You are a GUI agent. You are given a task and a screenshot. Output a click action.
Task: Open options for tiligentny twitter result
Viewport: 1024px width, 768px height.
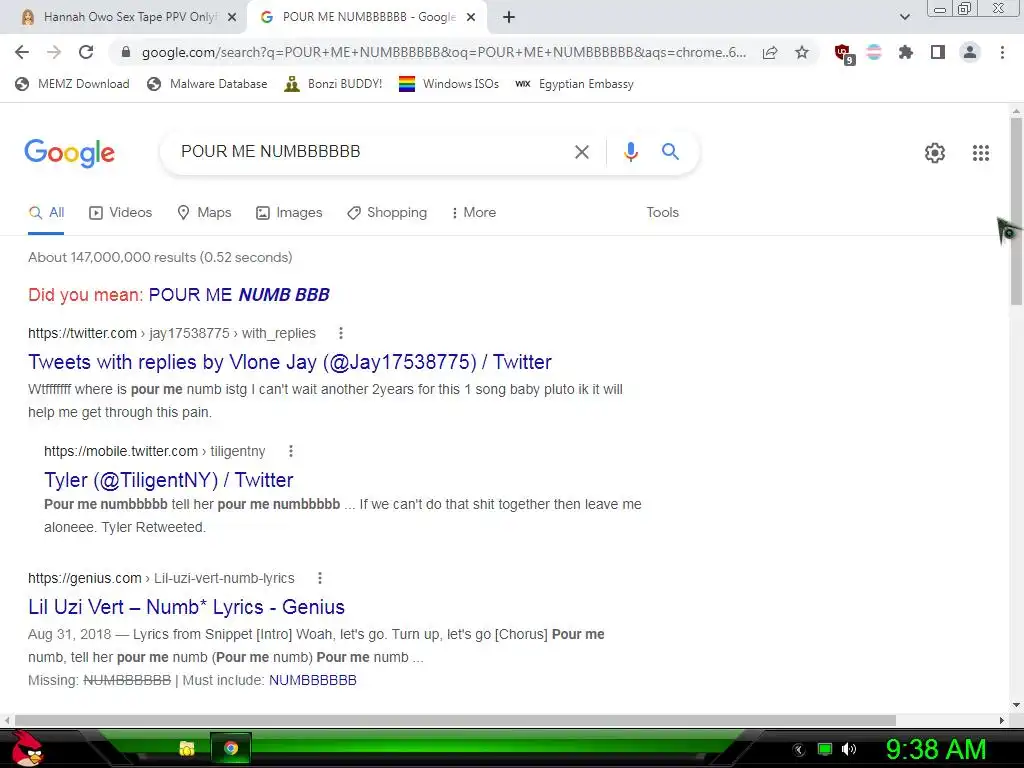pos(291,451)
